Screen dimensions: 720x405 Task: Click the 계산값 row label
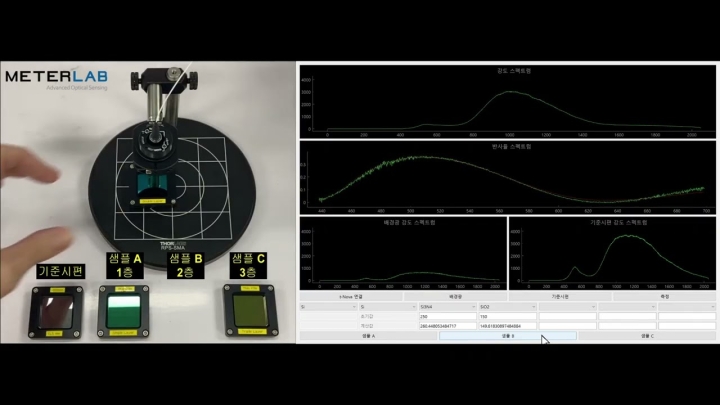[x=366, y=326]
